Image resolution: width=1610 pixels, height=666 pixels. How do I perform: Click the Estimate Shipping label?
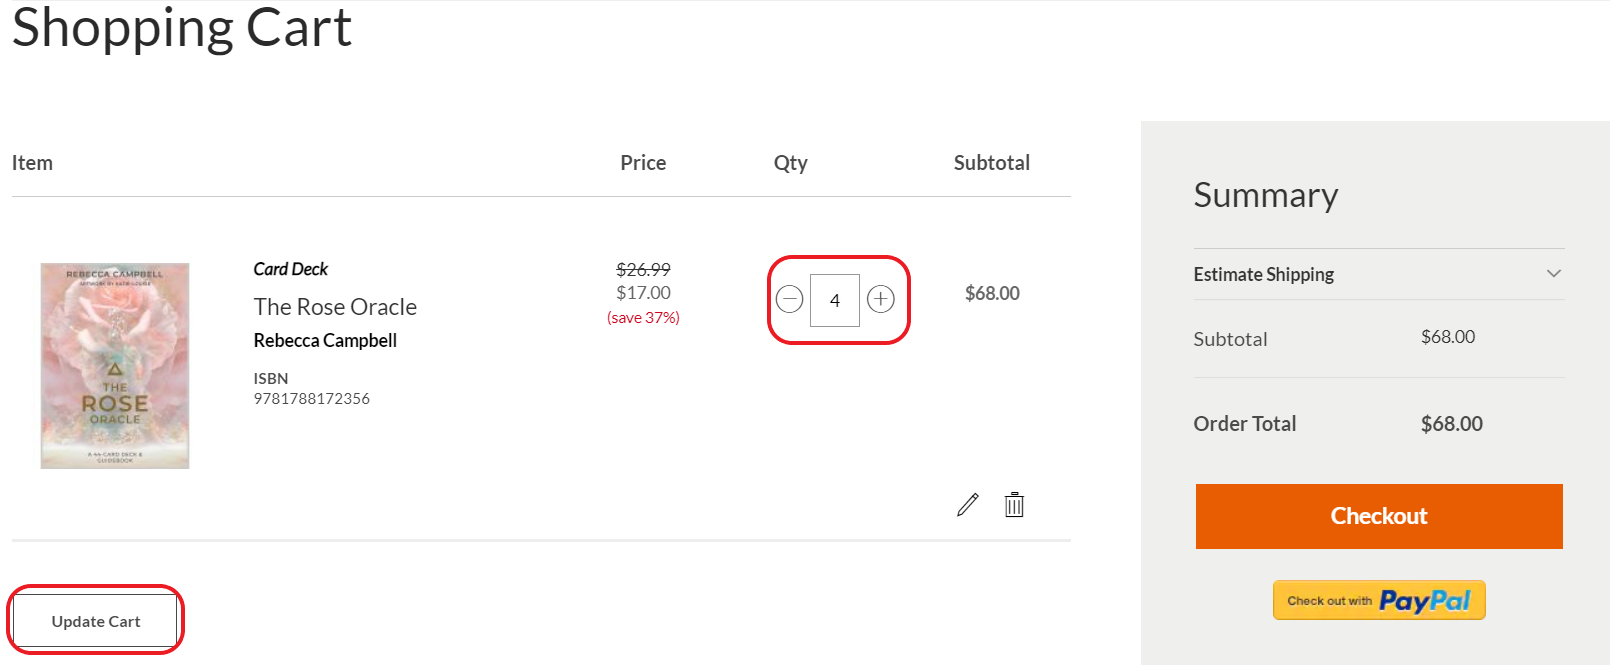(x=1263, y=274)
